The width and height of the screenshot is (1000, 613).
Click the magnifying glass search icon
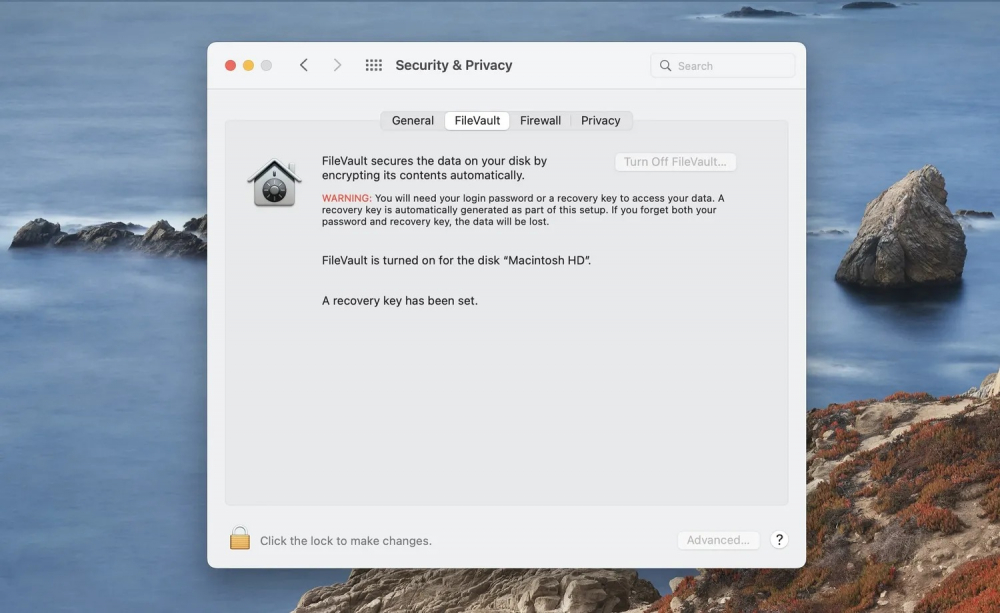pyautogui.click(x=666, y=66)
